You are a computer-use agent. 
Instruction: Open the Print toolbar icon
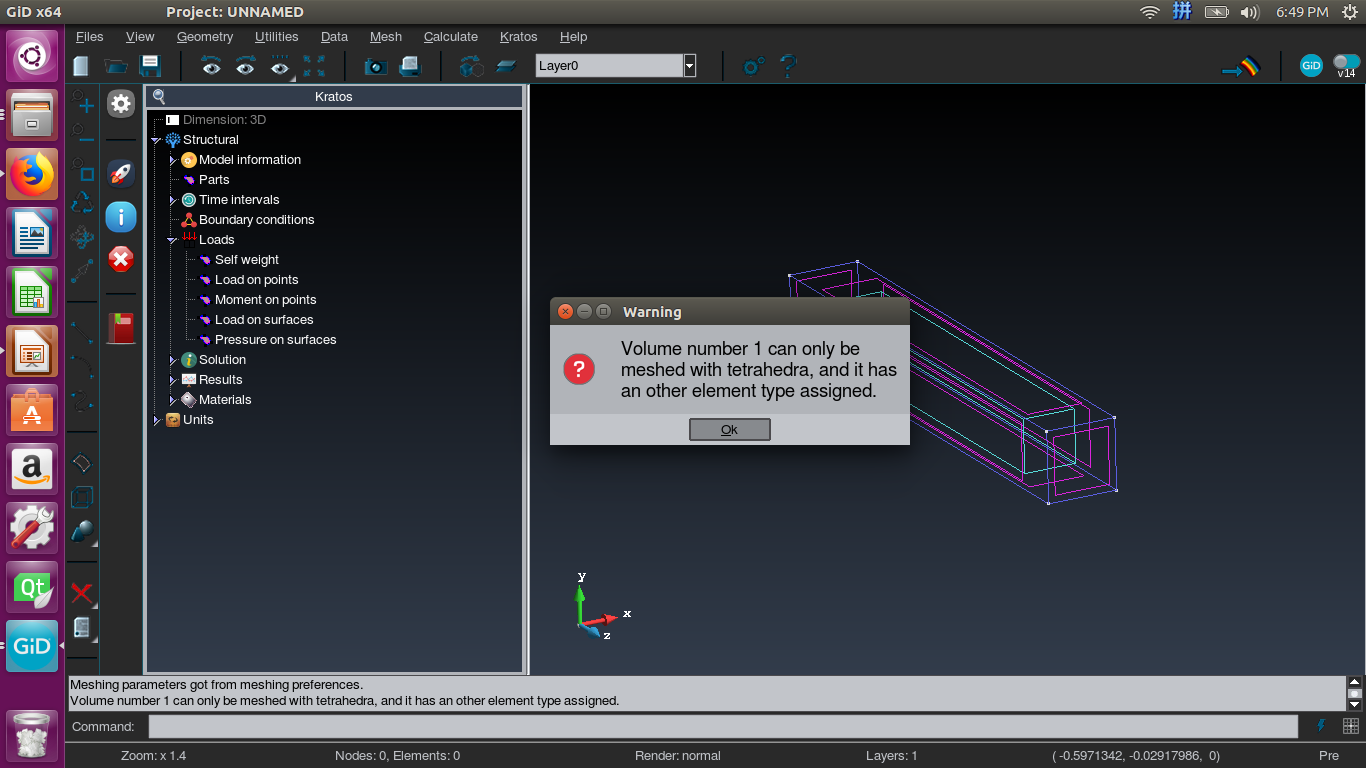(409, 66)
